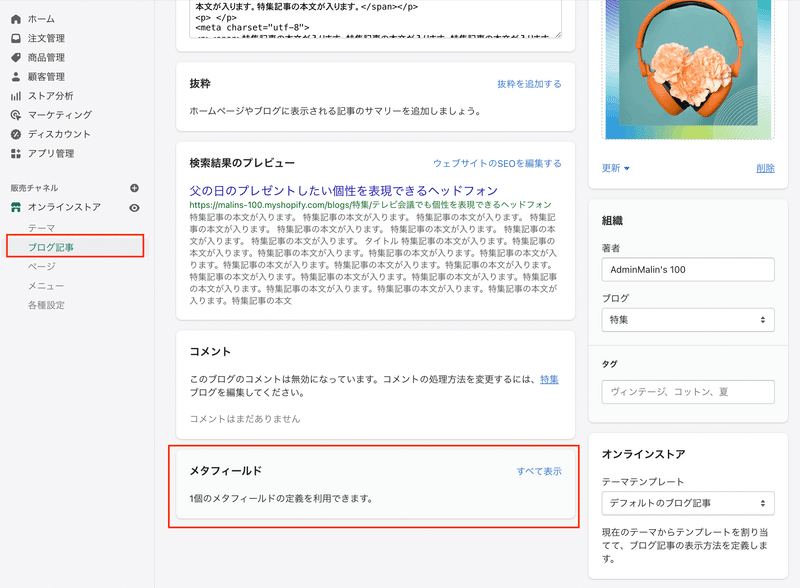Open テーマ submenu item

(x=41, y=228)
